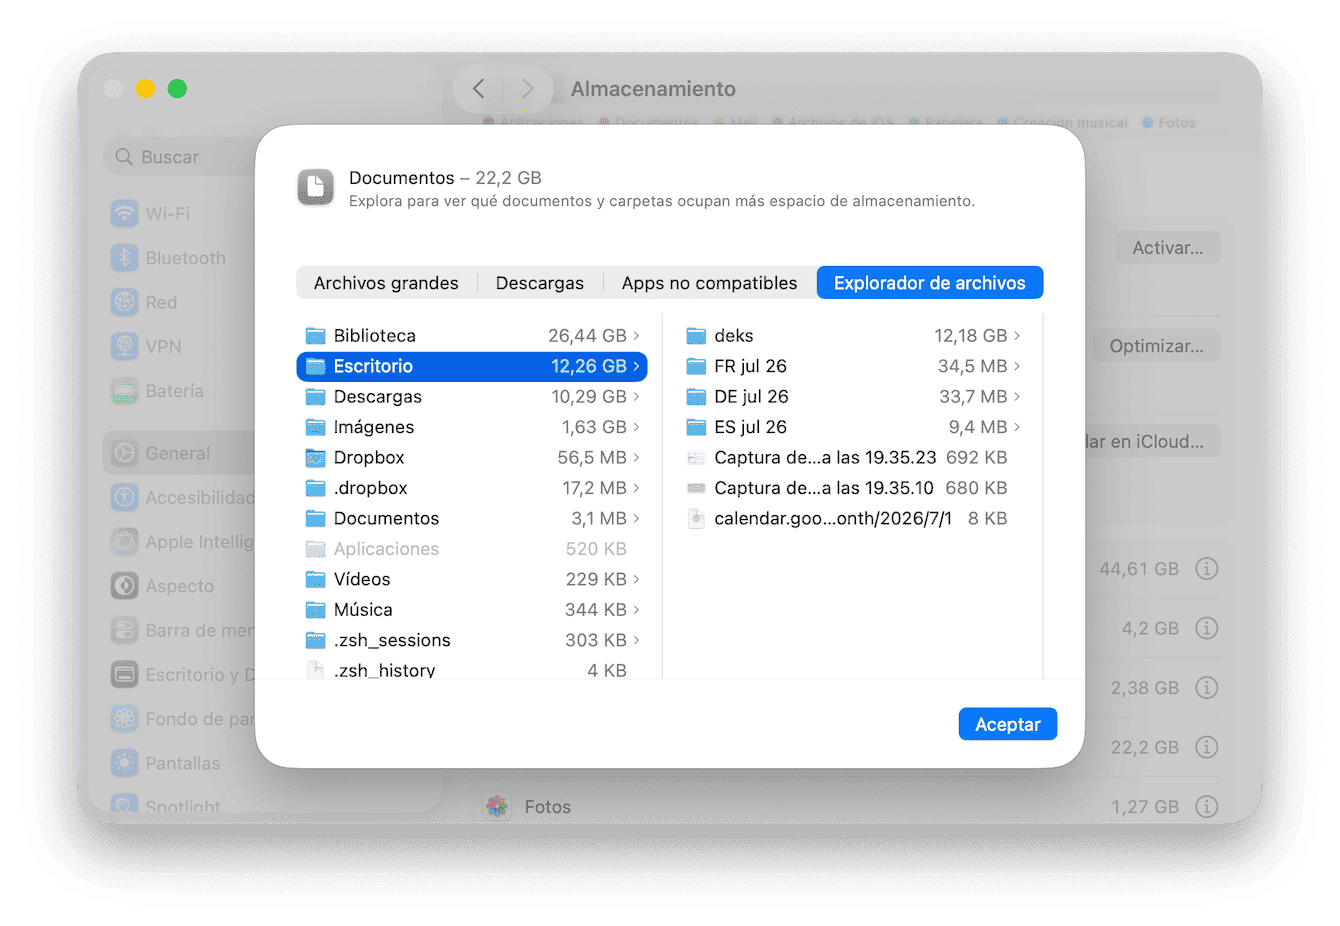Go forward with Storage window forward arrow
The width and height of the screenshot is (1340, 926).
[527, 89]
